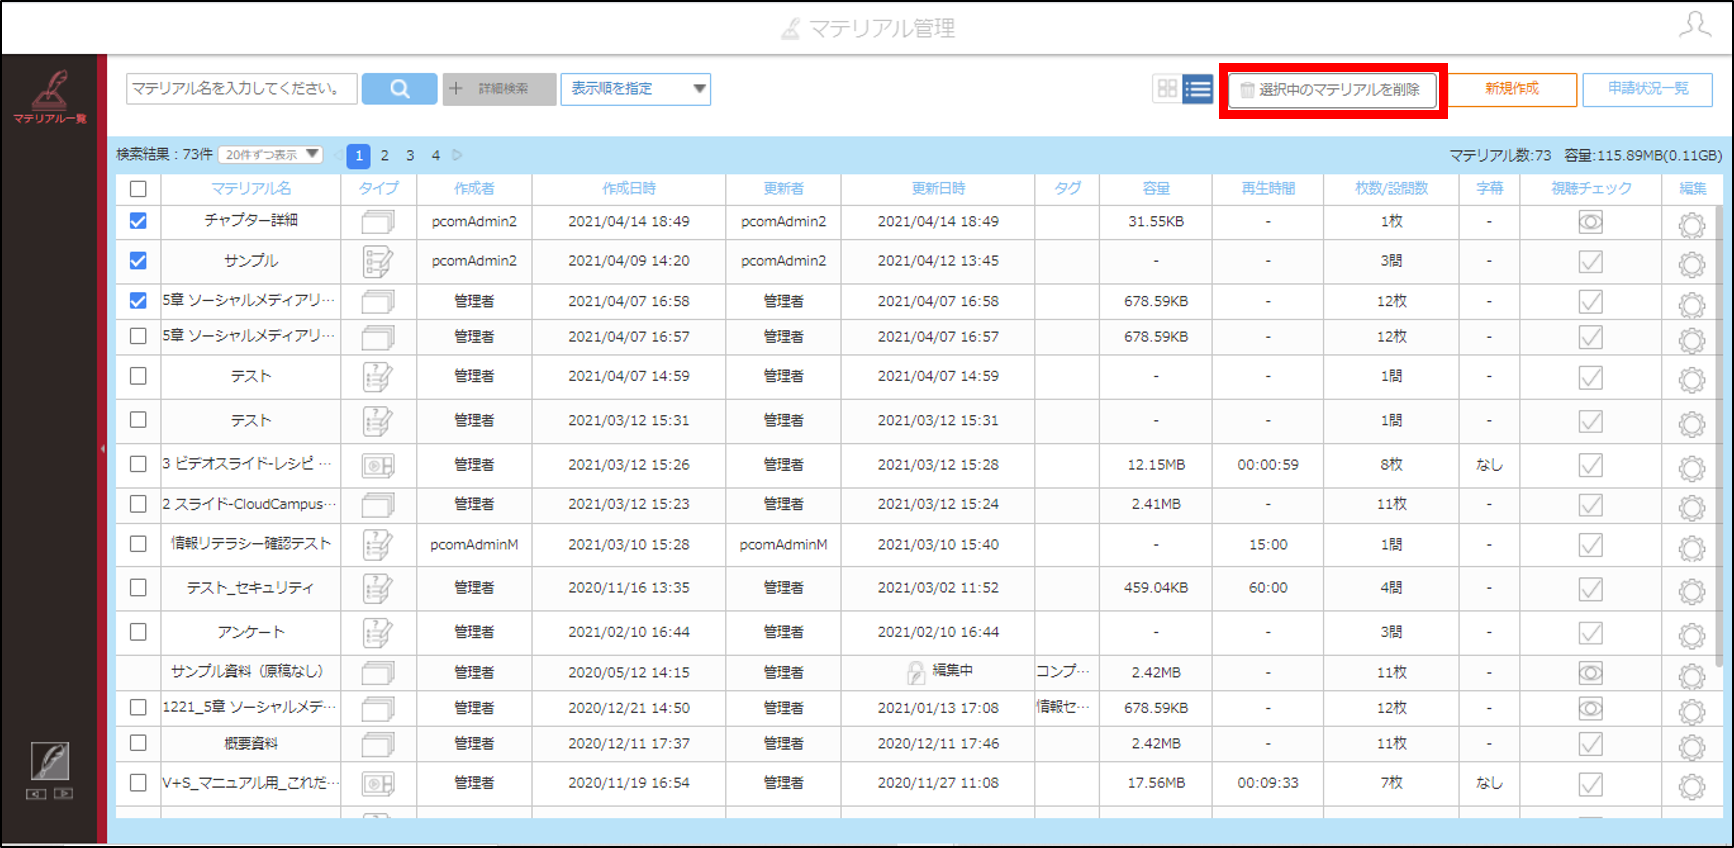The width and height of the screenshot is (1734, 848).
Task: Switch to list view icon
Action: pyautogui.click(x=1198, y=89)
